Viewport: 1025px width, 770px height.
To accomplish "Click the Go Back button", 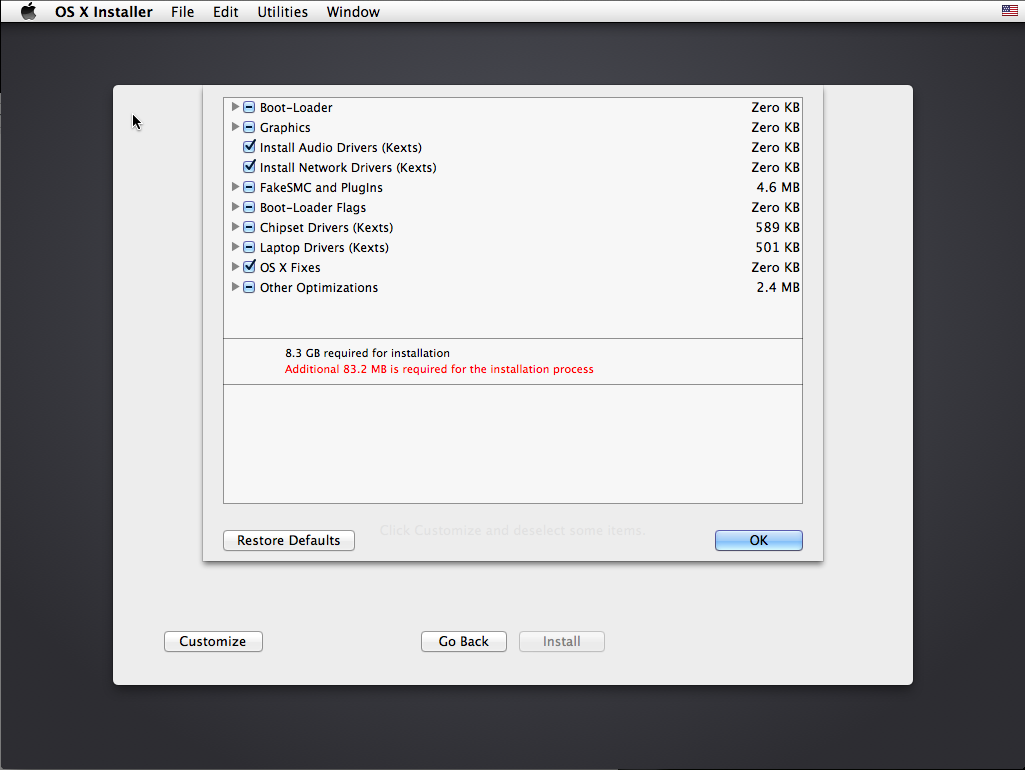I will [x=463, y=641].
